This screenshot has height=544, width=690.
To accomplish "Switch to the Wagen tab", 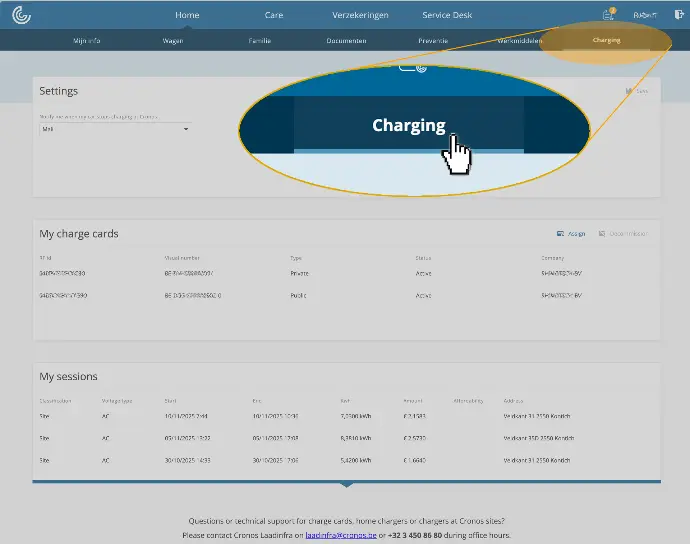I will click(x=173, y=41).
